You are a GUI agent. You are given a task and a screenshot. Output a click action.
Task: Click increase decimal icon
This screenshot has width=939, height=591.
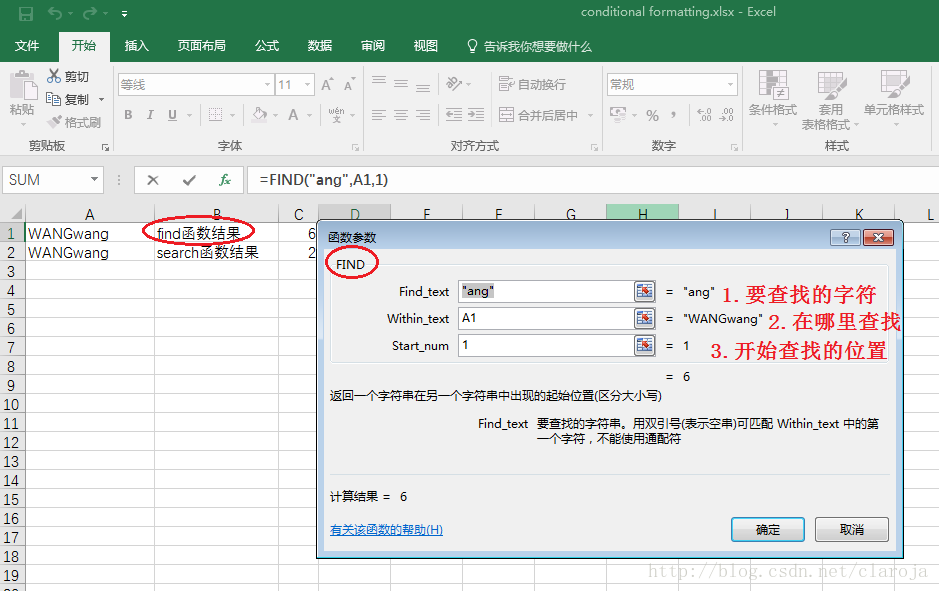[x=704, y=115]
